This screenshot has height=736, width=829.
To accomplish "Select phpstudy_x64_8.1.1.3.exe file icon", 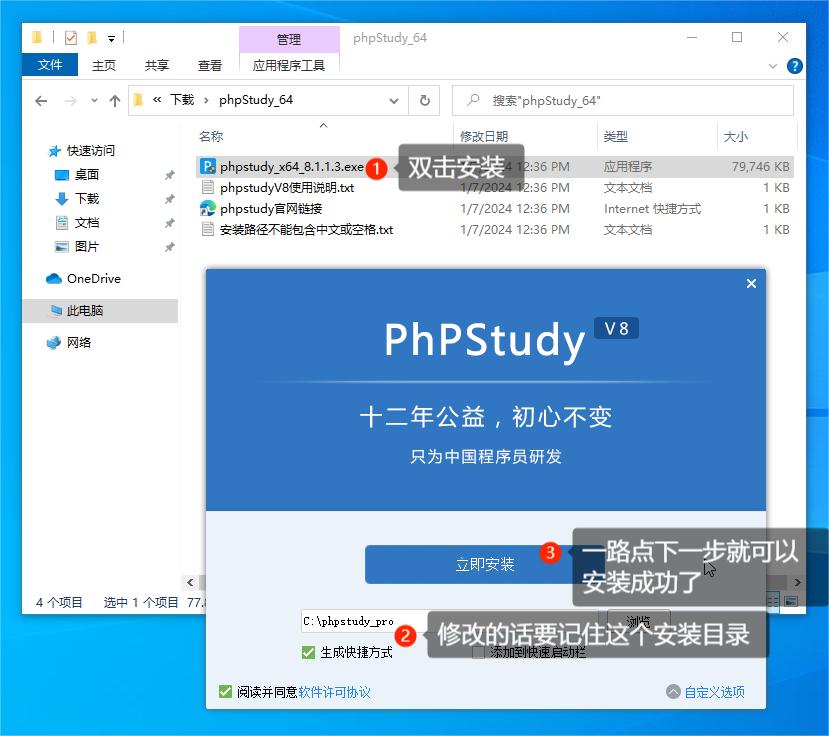I will 208,167.
